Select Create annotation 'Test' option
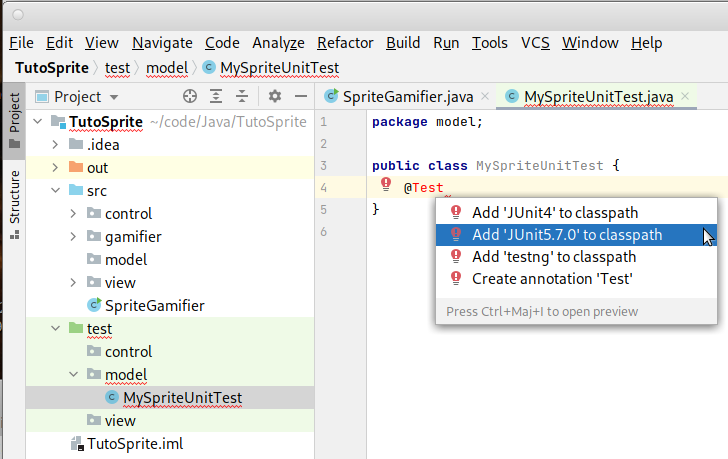728x459 pixels. click(x=551, y=279)
